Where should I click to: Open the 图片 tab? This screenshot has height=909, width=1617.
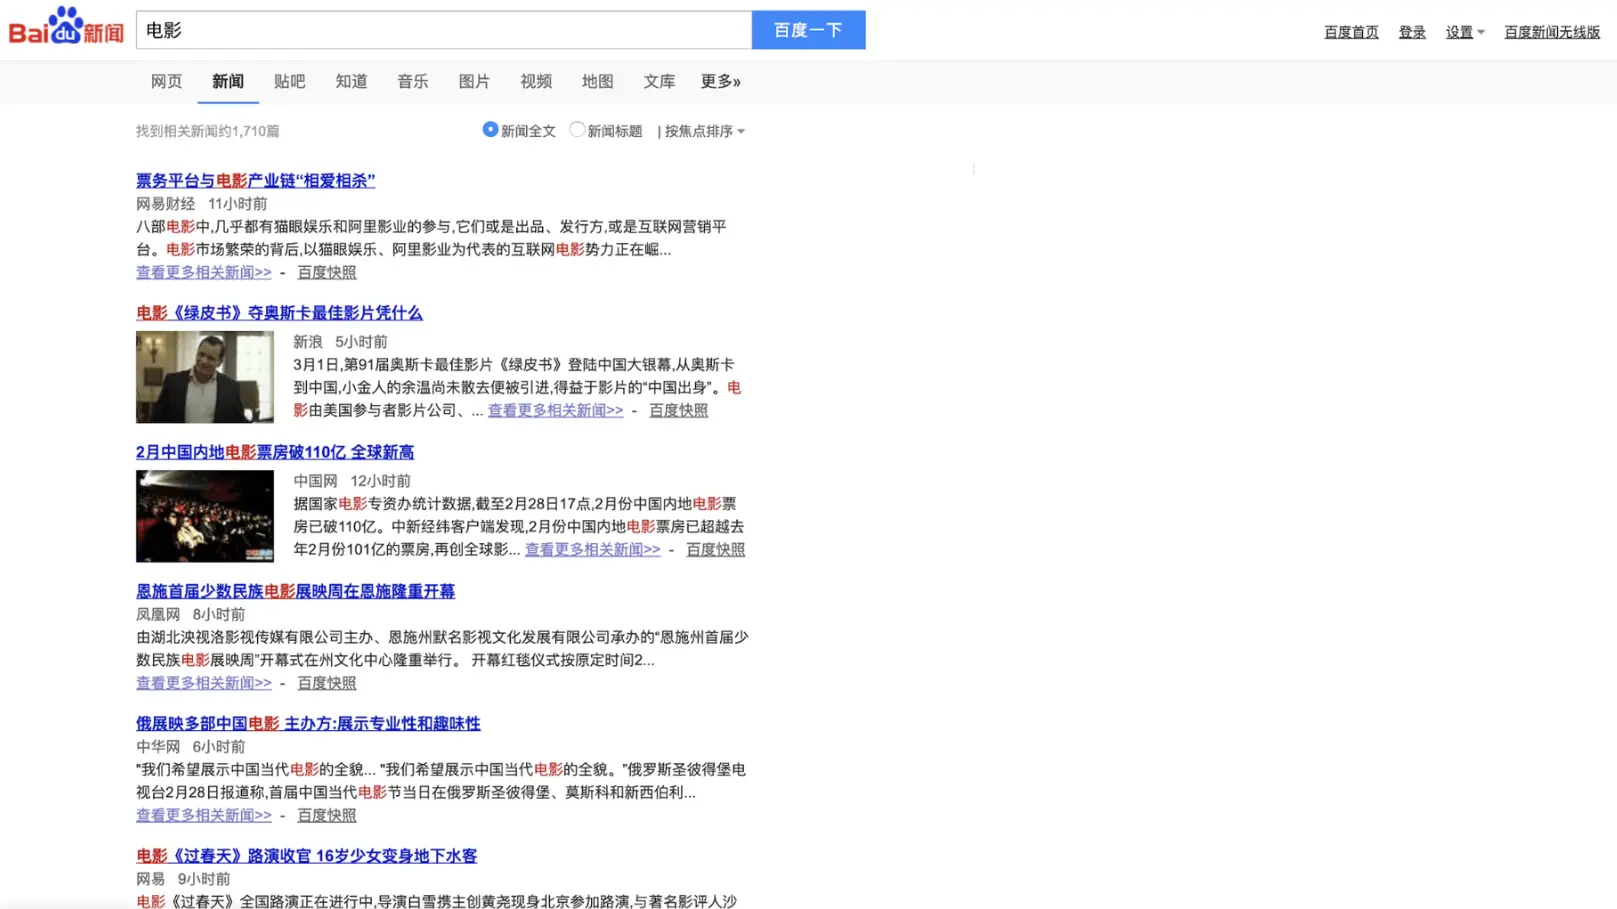click(474, 82)
